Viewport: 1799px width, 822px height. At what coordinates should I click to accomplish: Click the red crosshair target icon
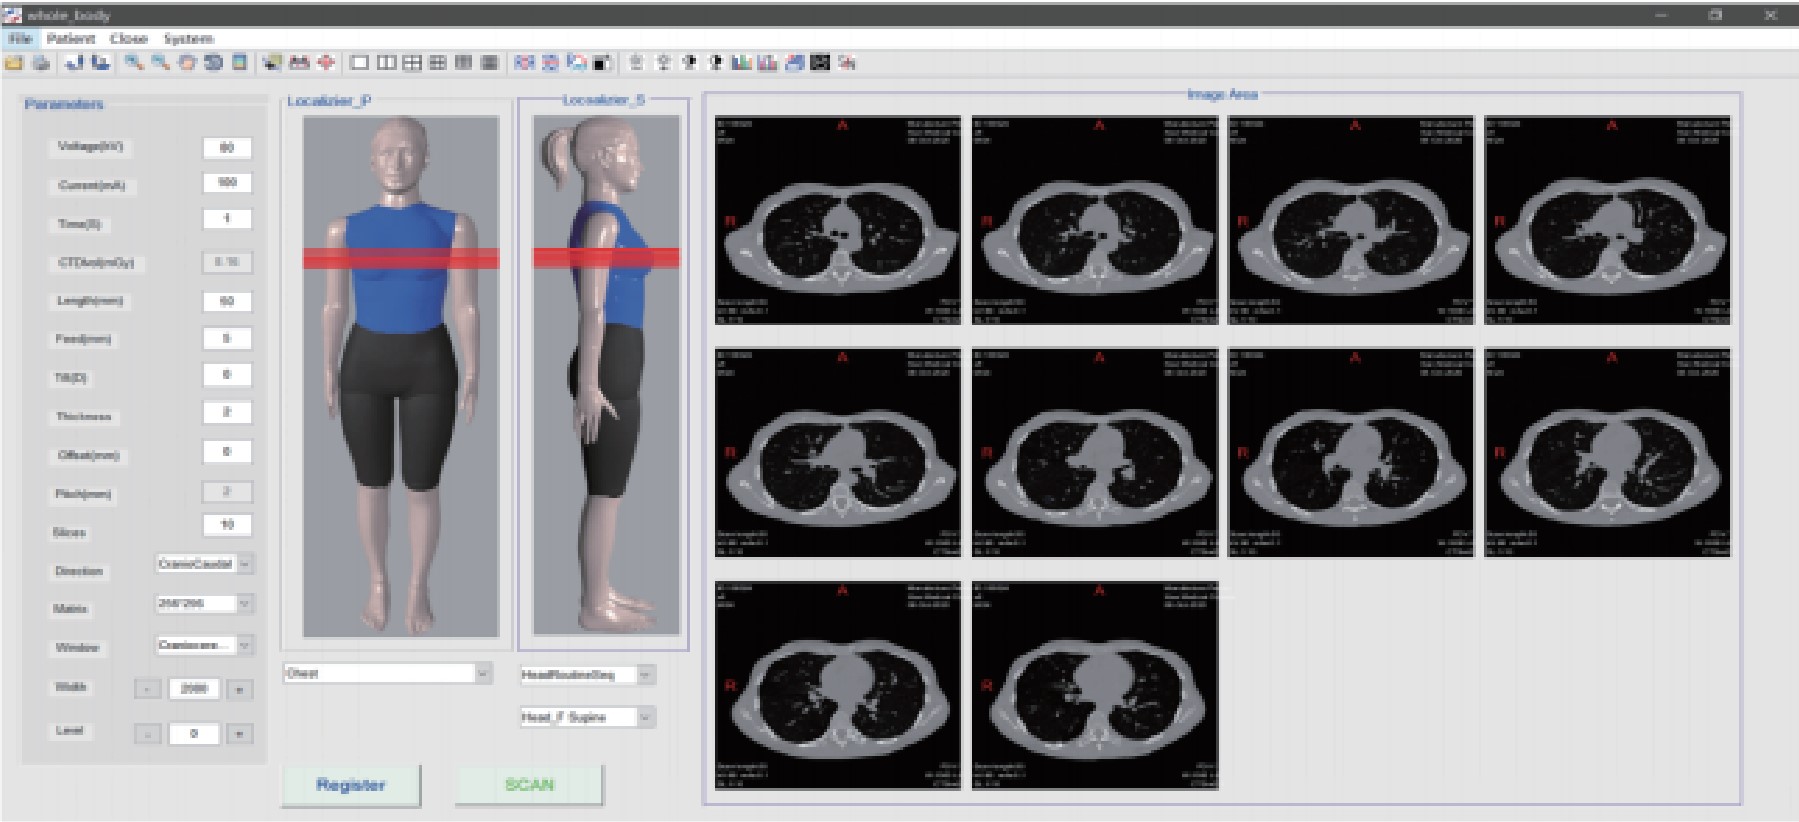326,63
